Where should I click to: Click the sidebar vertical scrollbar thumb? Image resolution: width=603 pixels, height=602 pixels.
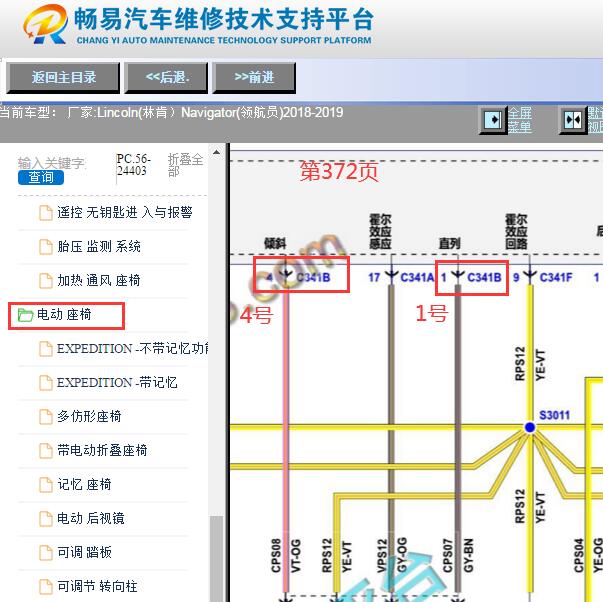coord(217,559)
